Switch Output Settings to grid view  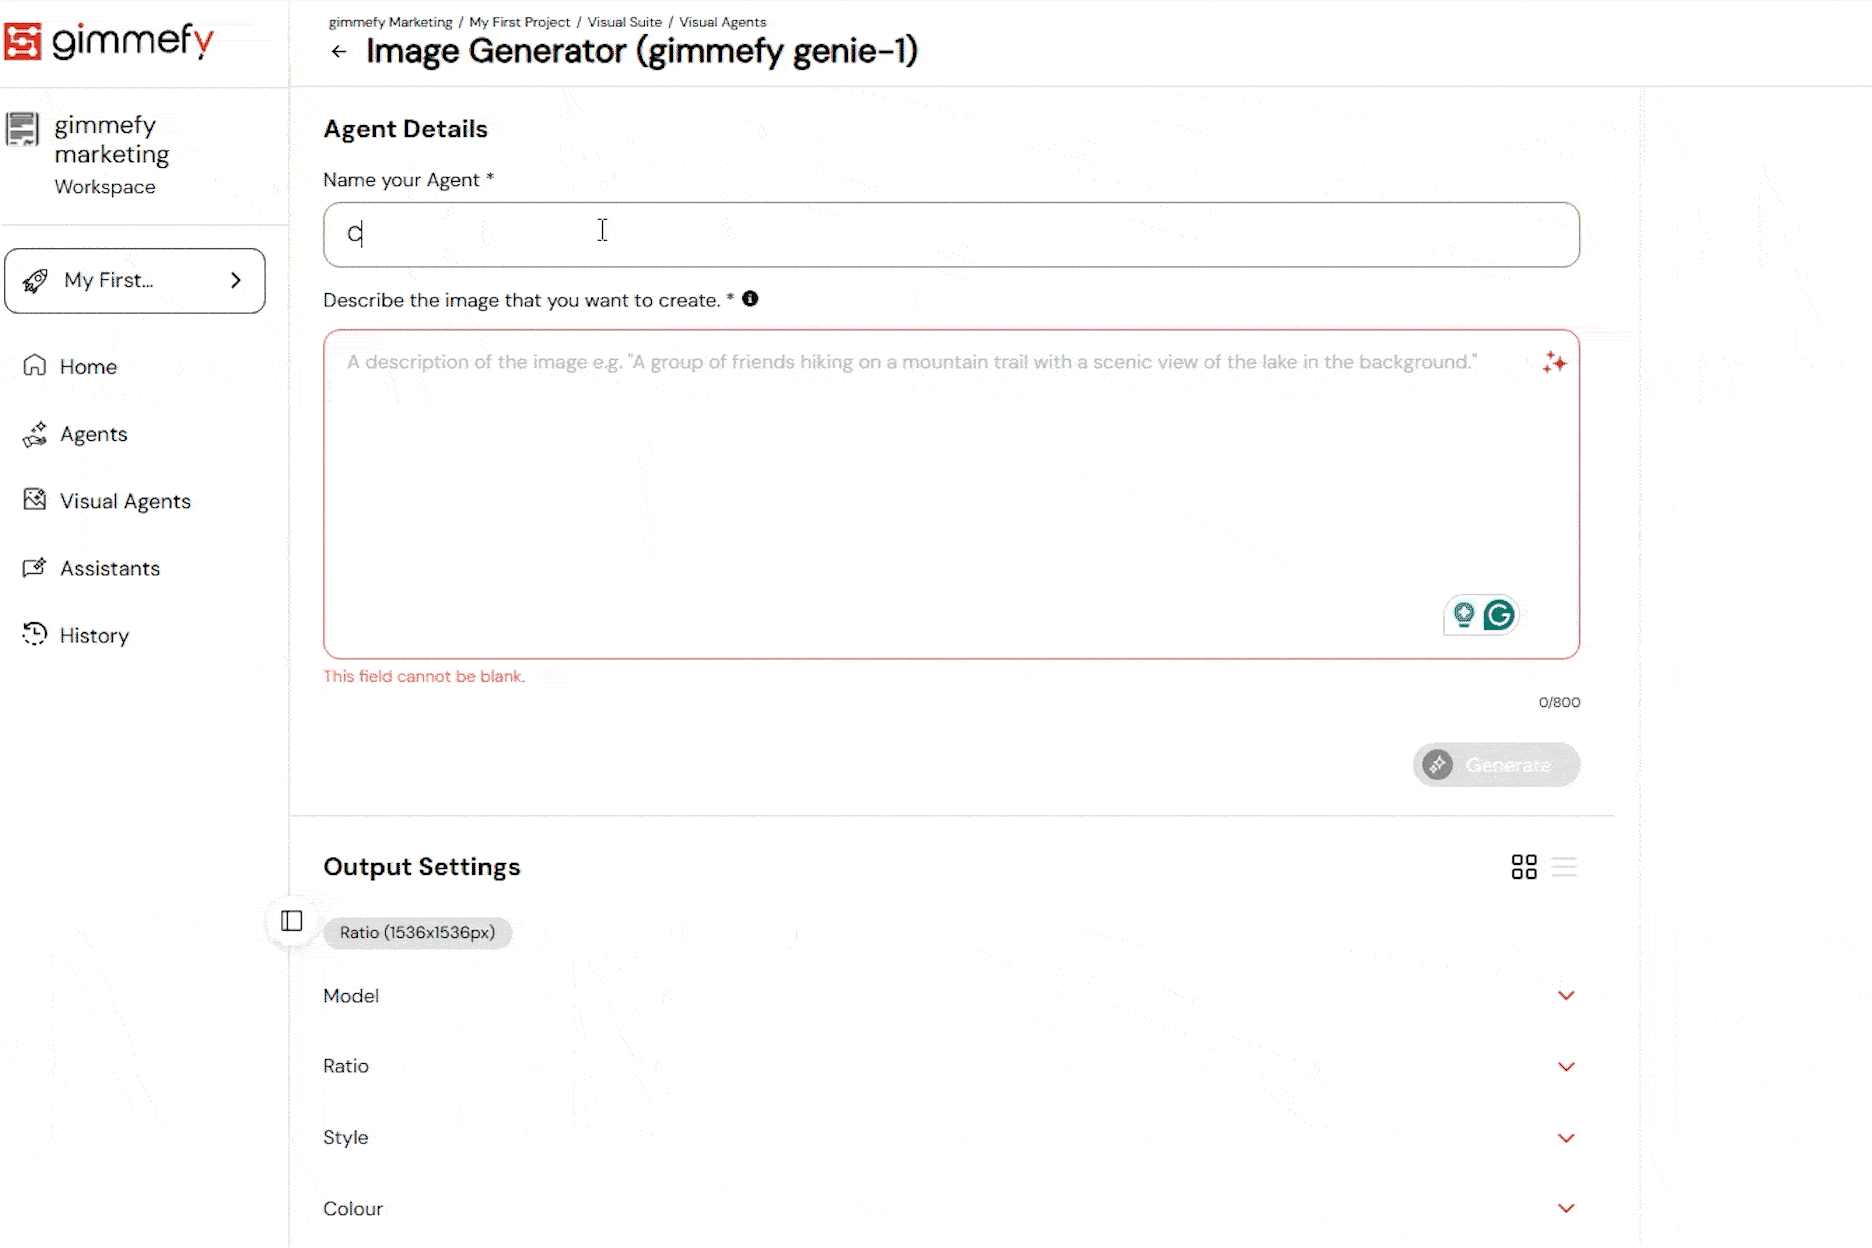click(1524, 867)
